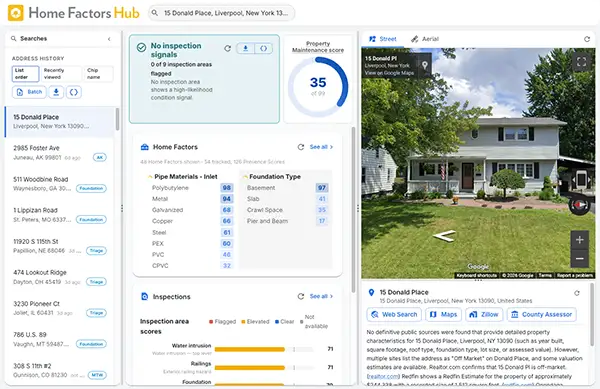Screen dimensions: 600x389
Task: Open See all for Inspections
Action: click(x=321, y=296)
